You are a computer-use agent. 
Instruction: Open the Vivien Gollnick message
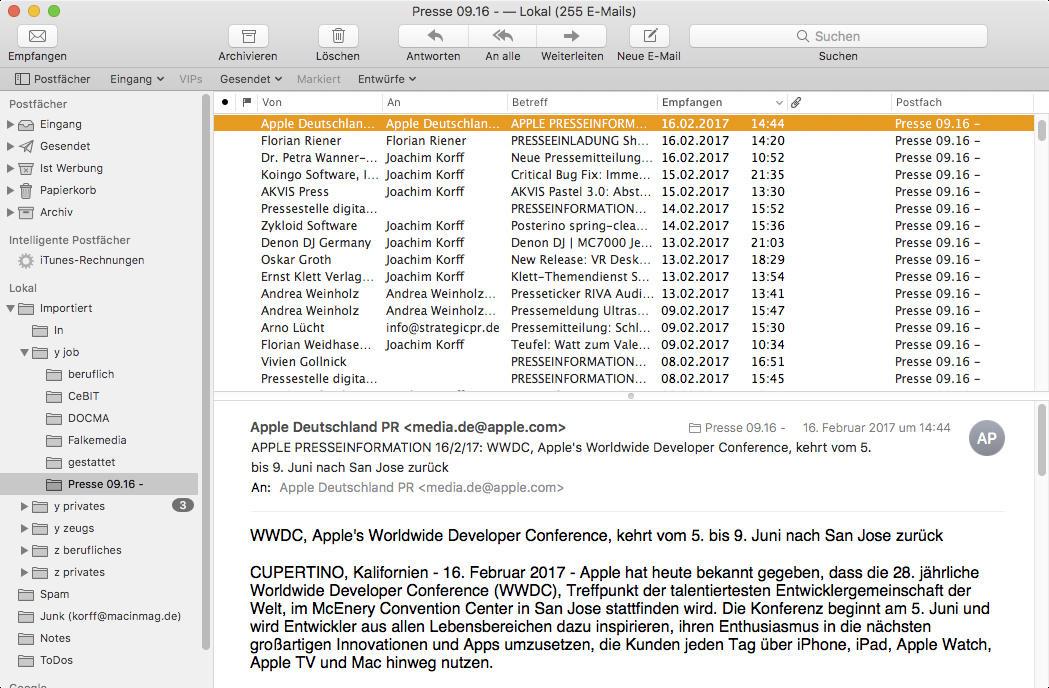[624, 361]
